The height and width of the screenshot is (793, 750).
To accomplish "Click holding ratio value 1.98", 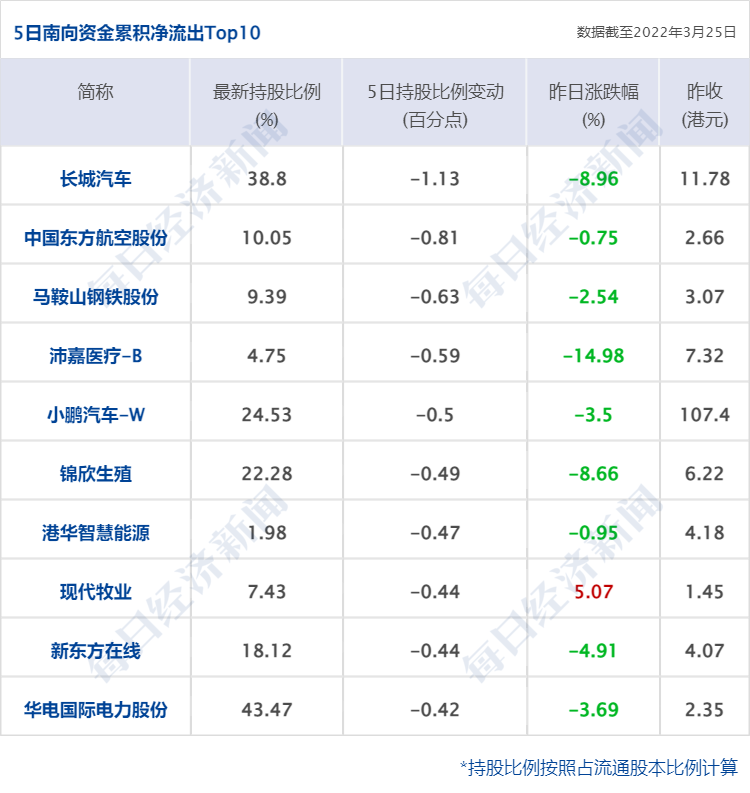I will (267, 533).
